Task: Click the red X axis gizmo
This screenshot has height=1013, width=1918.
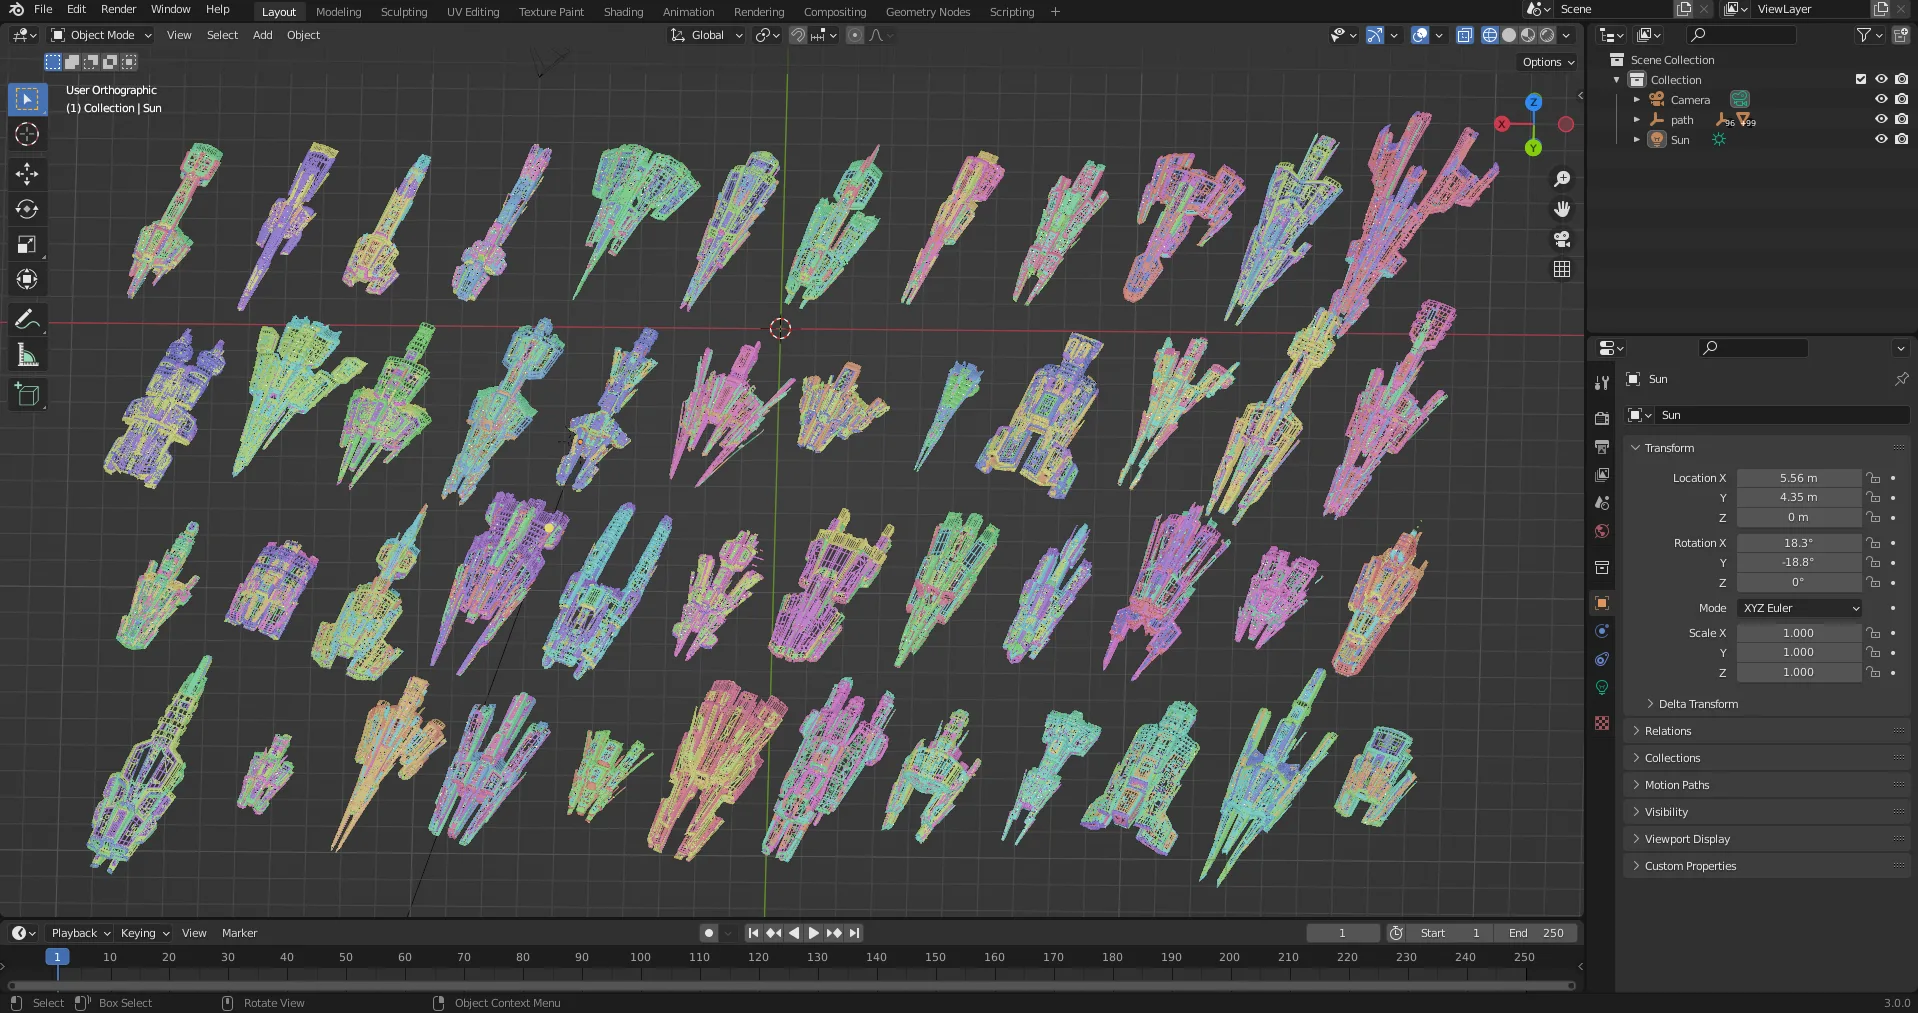Action: (x=1502, y=124)
